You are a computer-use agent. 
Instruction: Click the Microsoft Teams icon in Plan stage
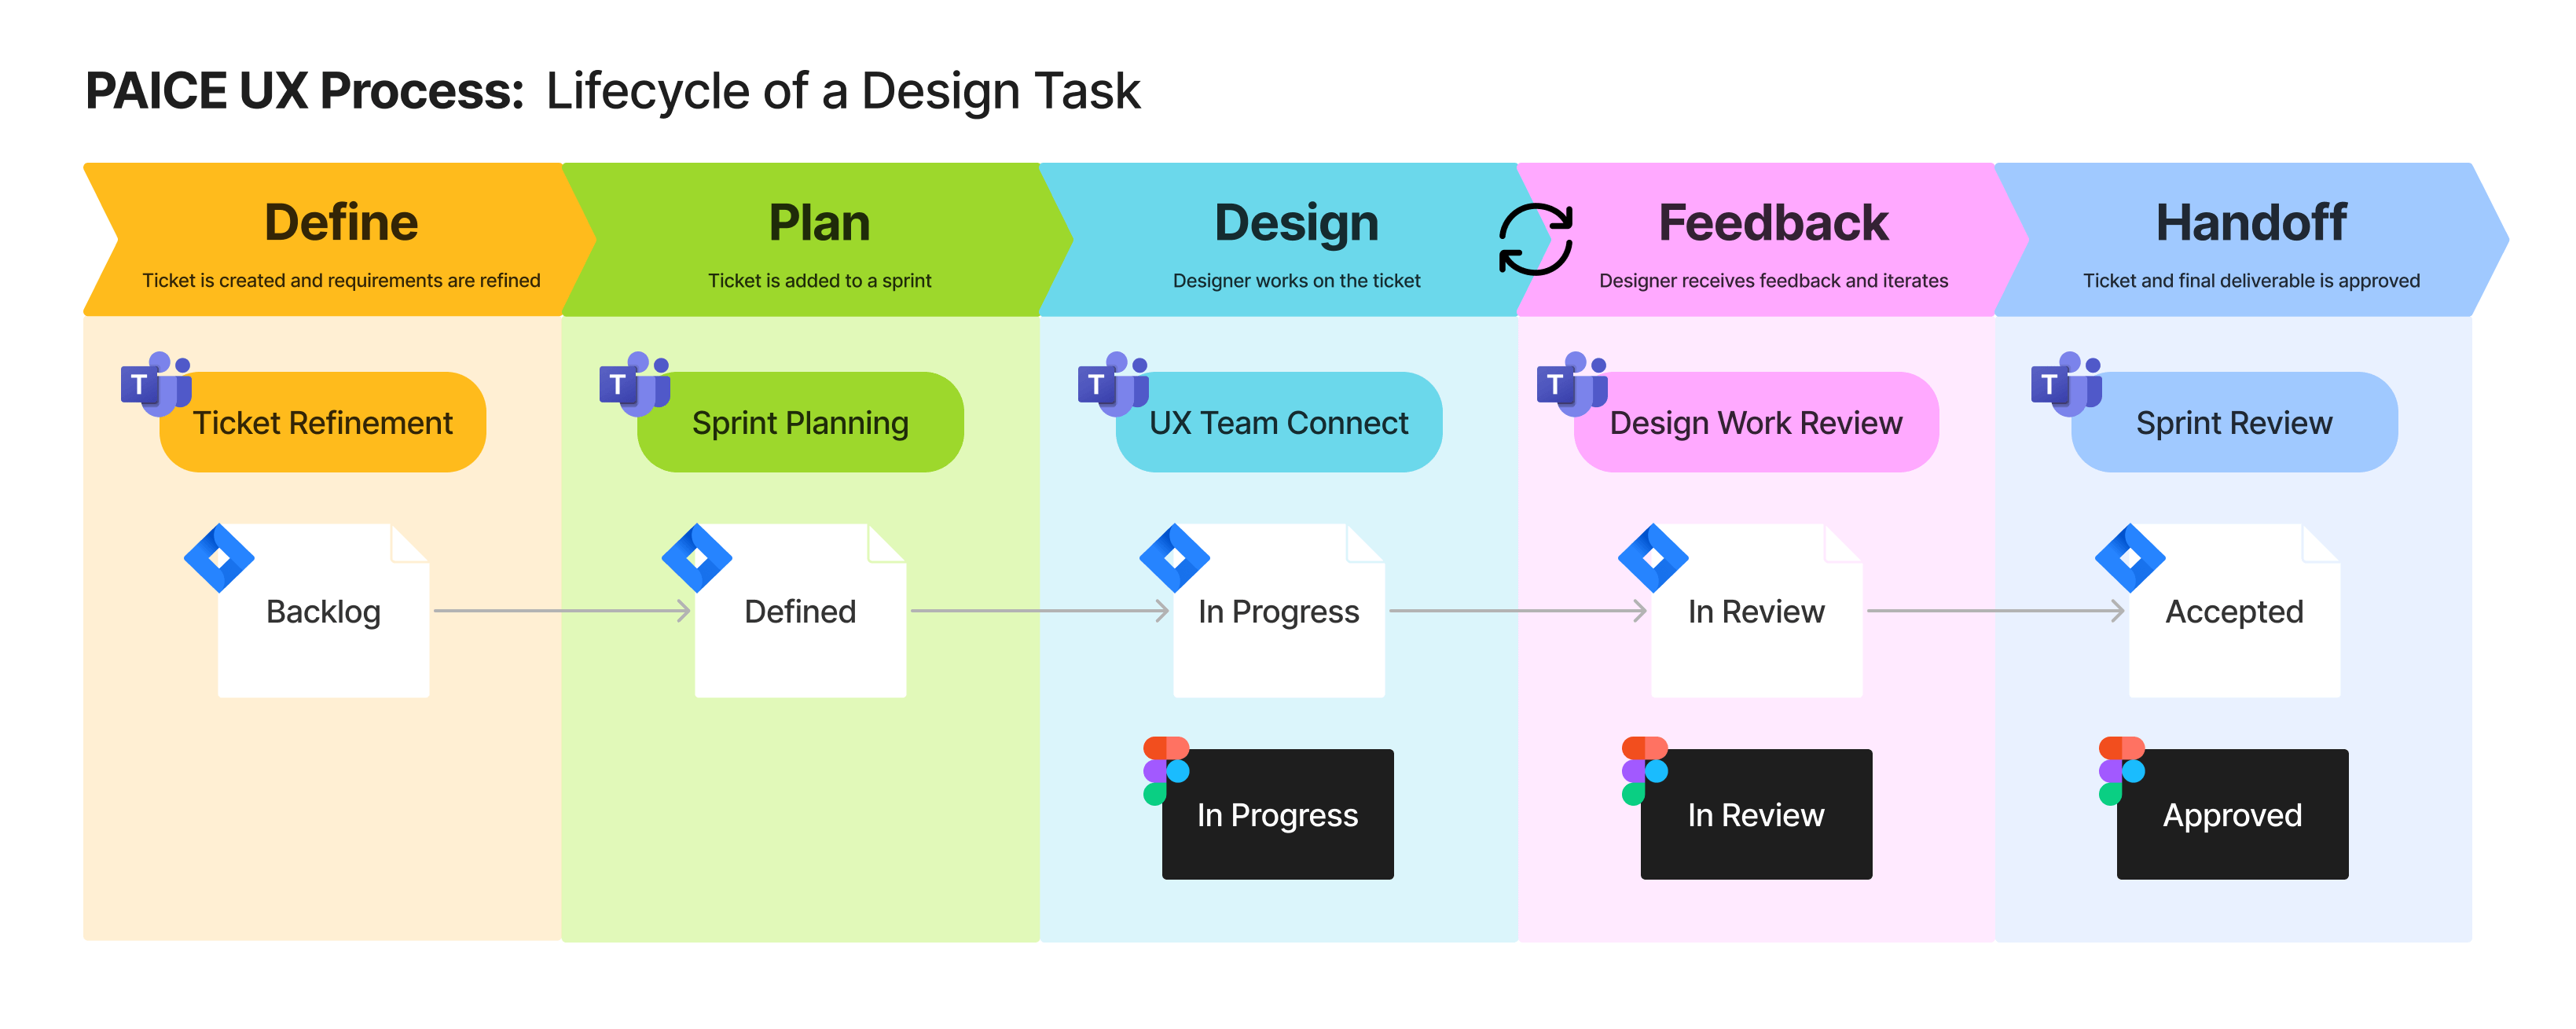click(x=649, y=383)
